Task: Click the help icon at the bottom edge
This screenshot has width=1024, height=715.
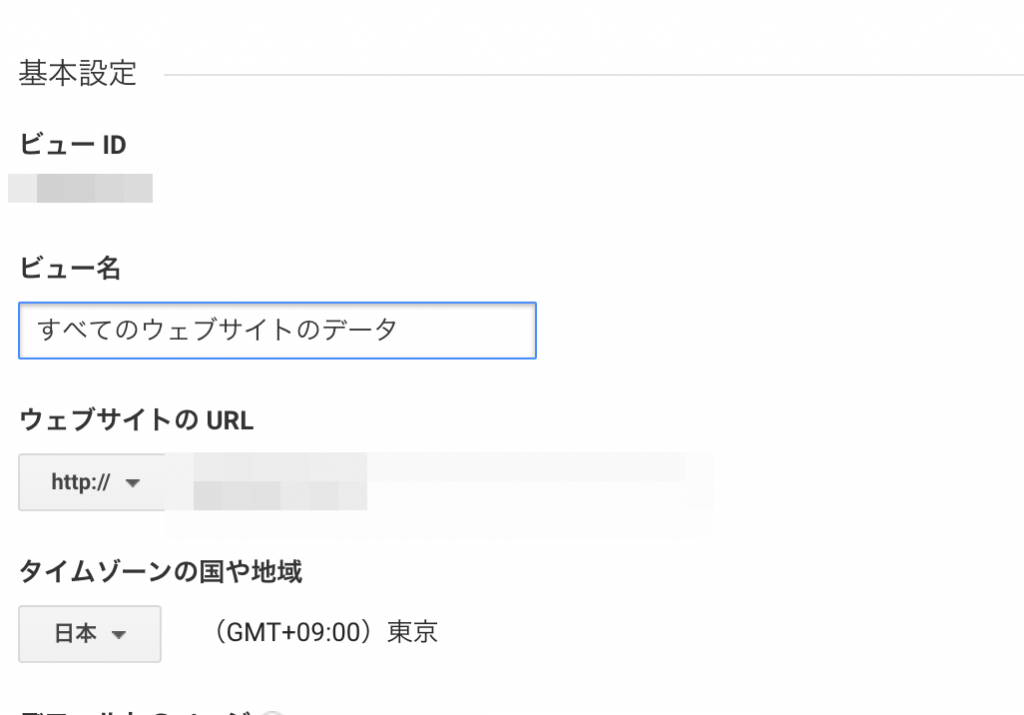Action: coord(273,712)
